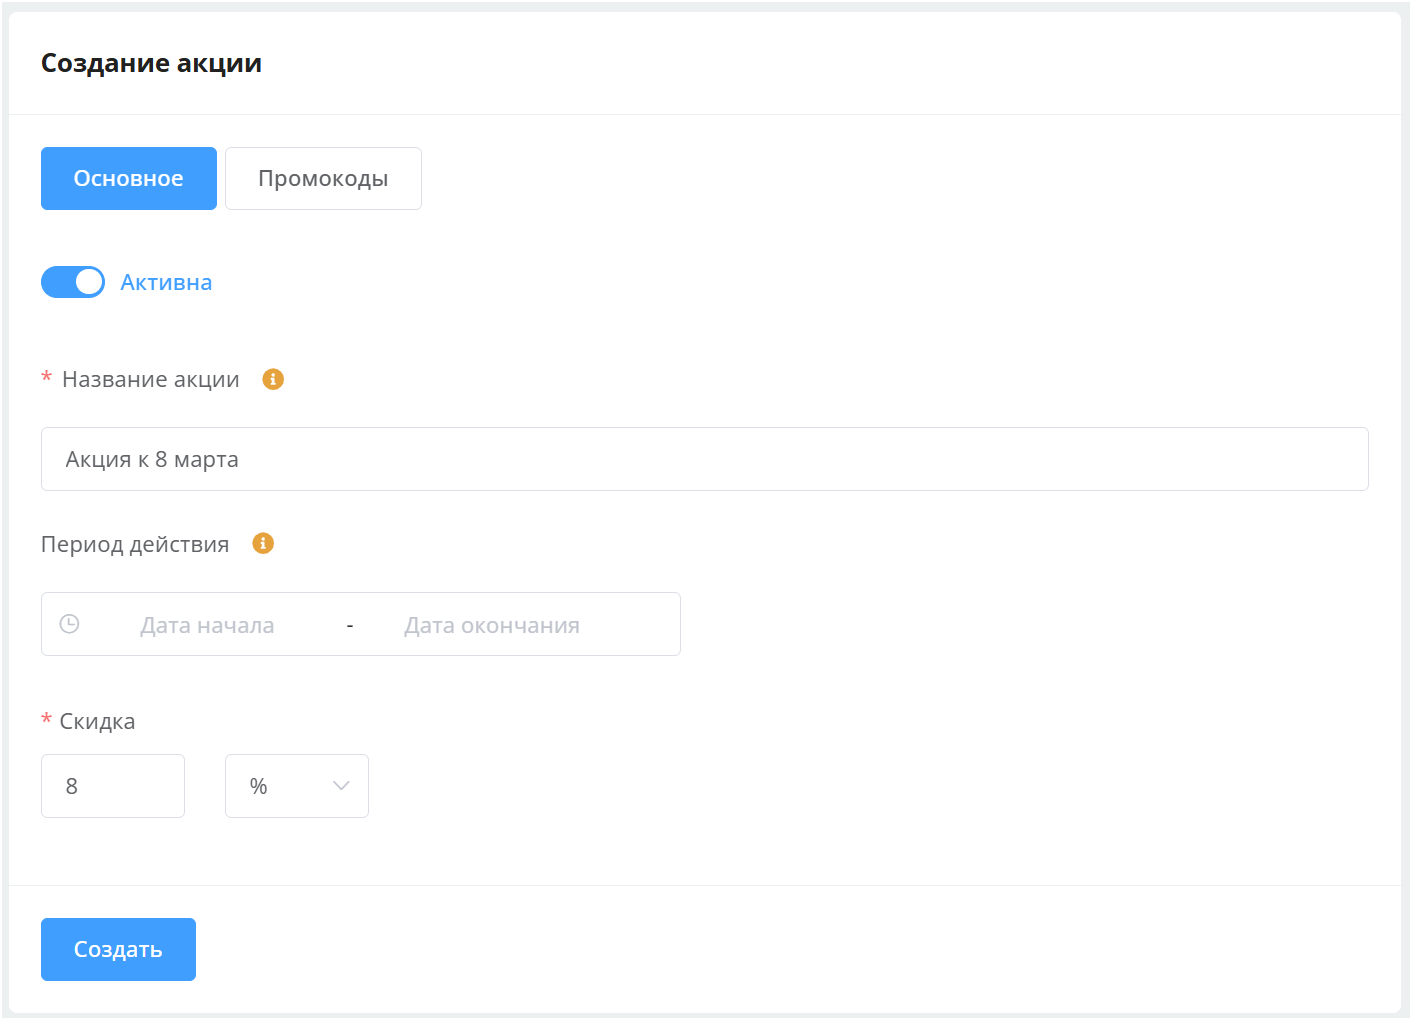Click the info icon beside Название акции
Image resolution: width=1412 pixels, height=1020 pixels.
point(273,379)
